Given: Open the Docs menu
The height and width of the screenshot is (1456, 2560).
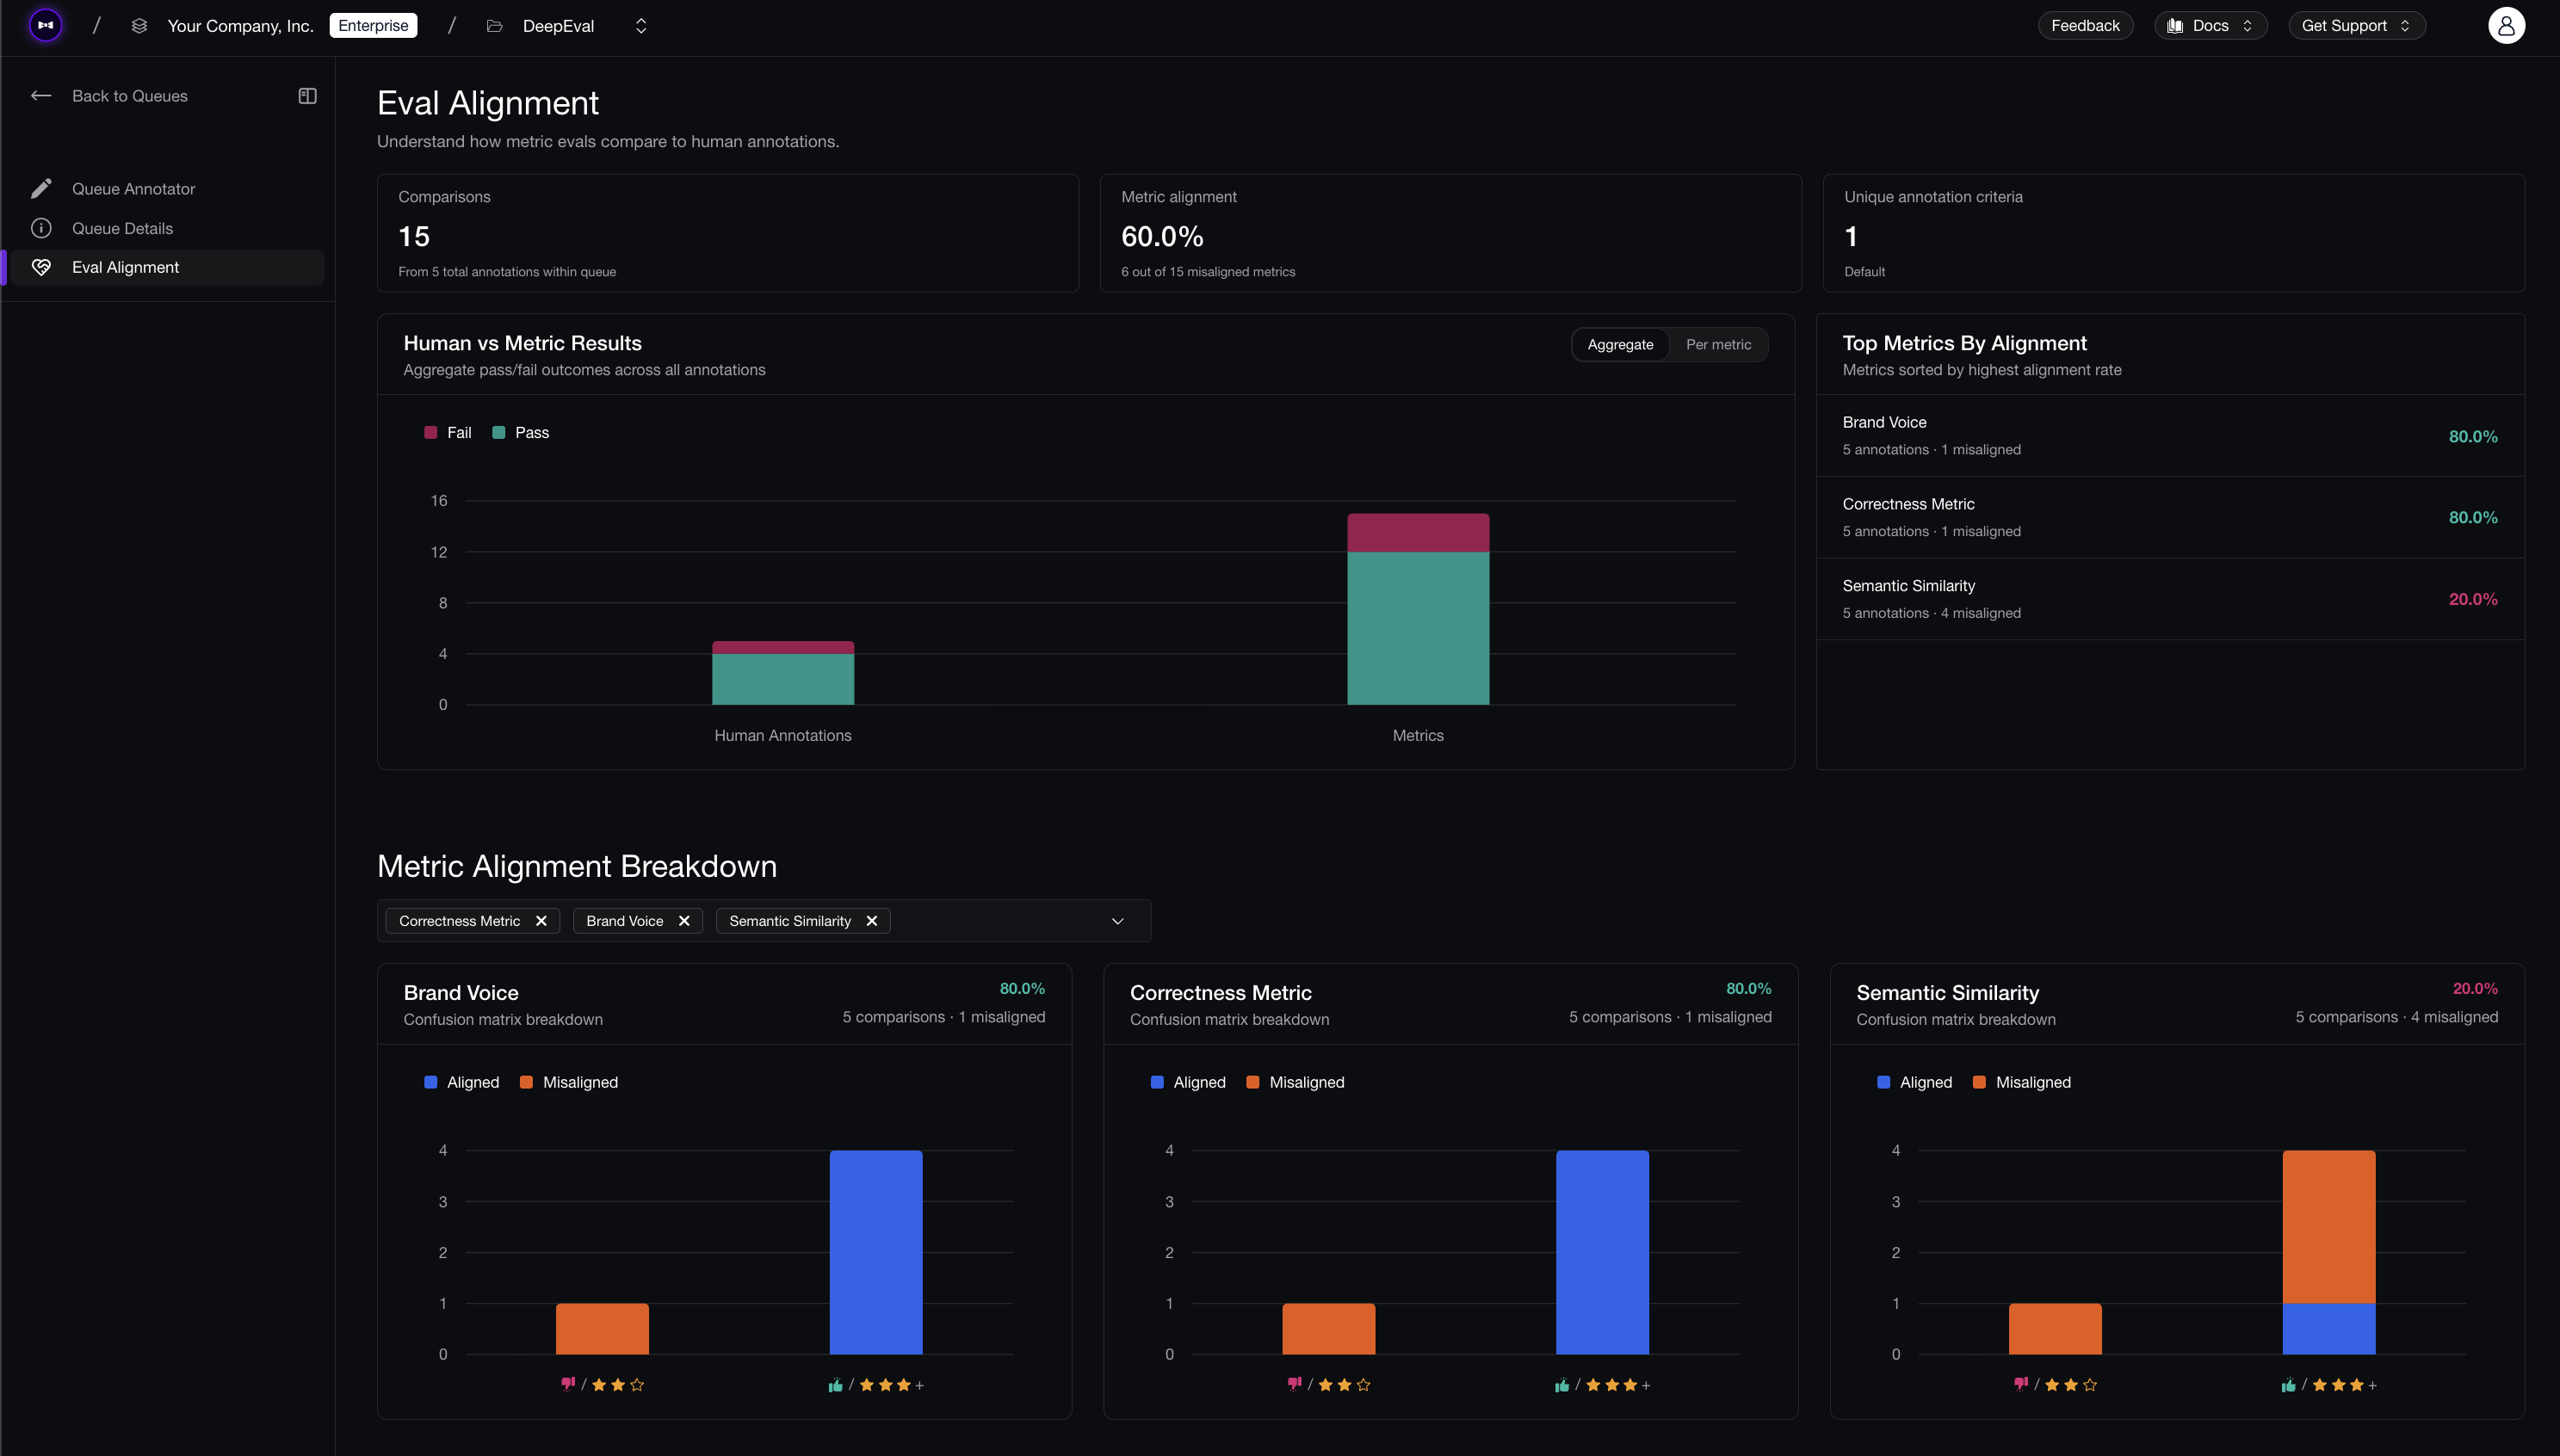Looking at the screenshot, I should pos(2209,25).
